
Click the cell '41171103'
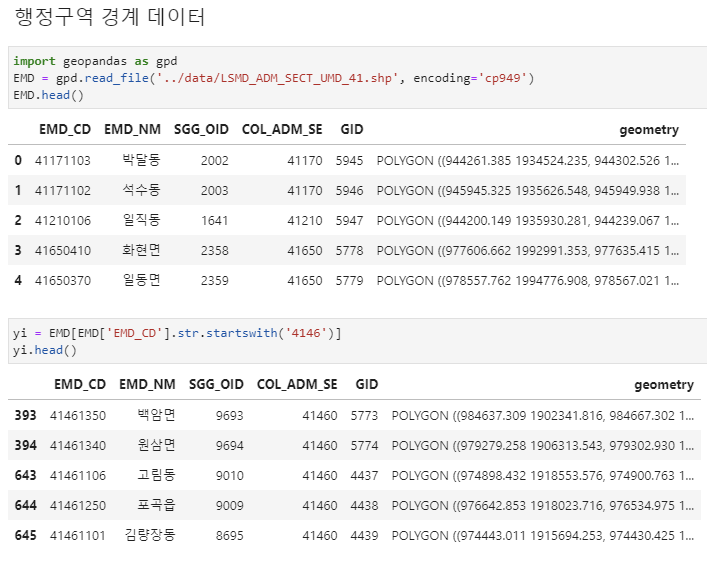pos(63,161)
